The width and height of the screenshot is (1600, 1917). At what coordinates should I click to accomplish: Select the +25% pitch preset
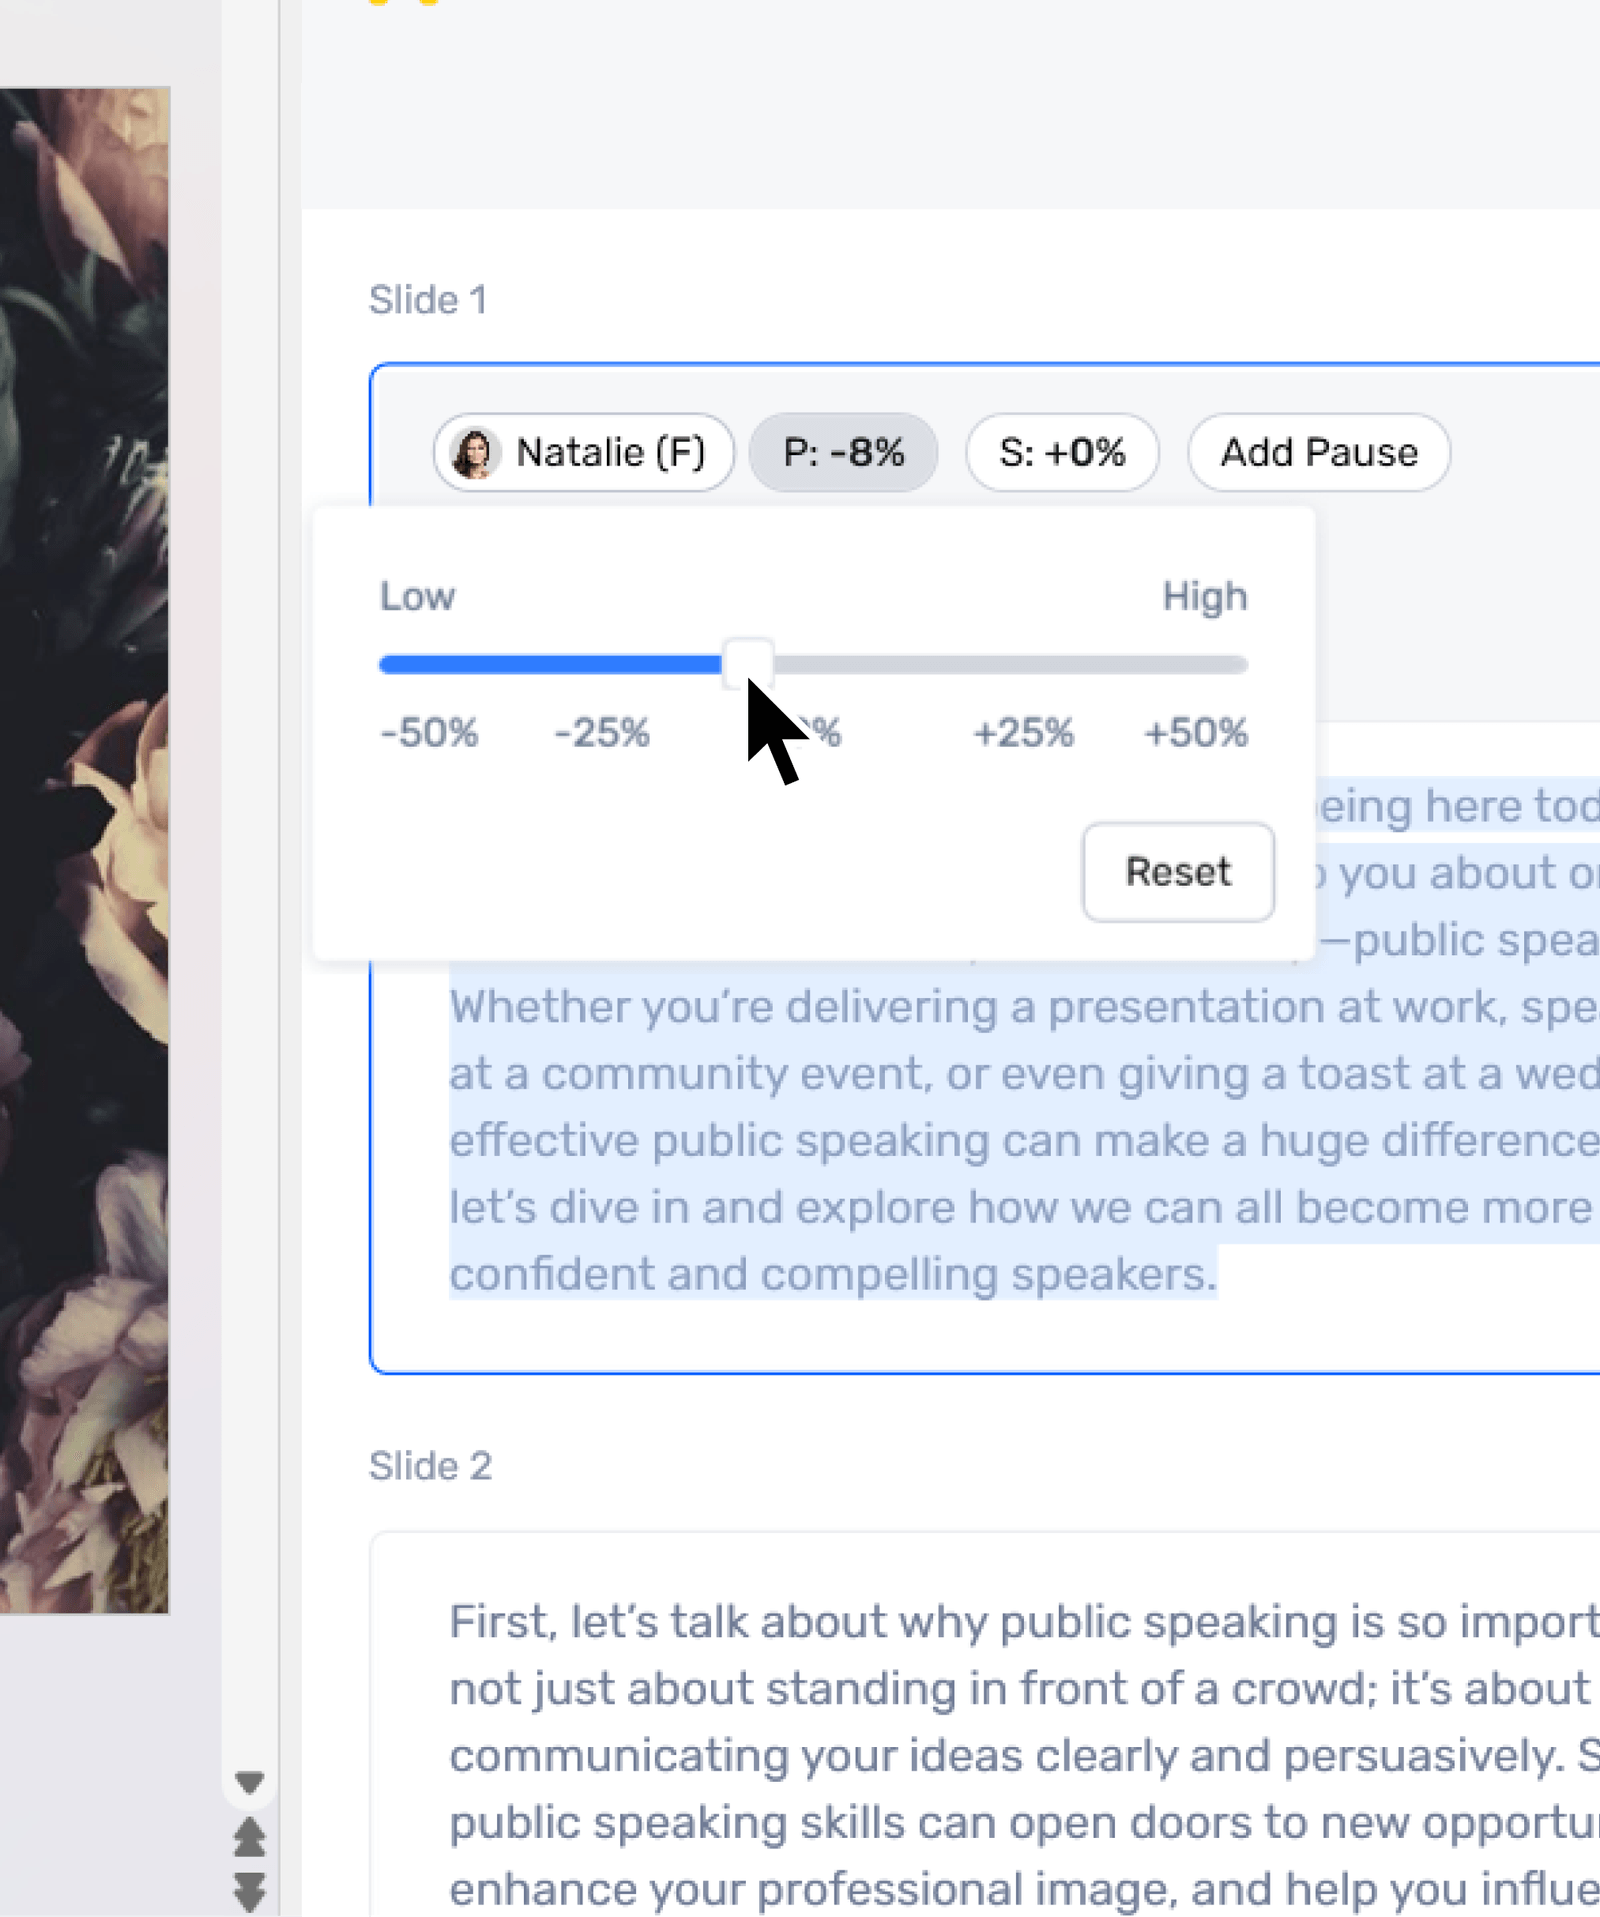coord(1023,732)
